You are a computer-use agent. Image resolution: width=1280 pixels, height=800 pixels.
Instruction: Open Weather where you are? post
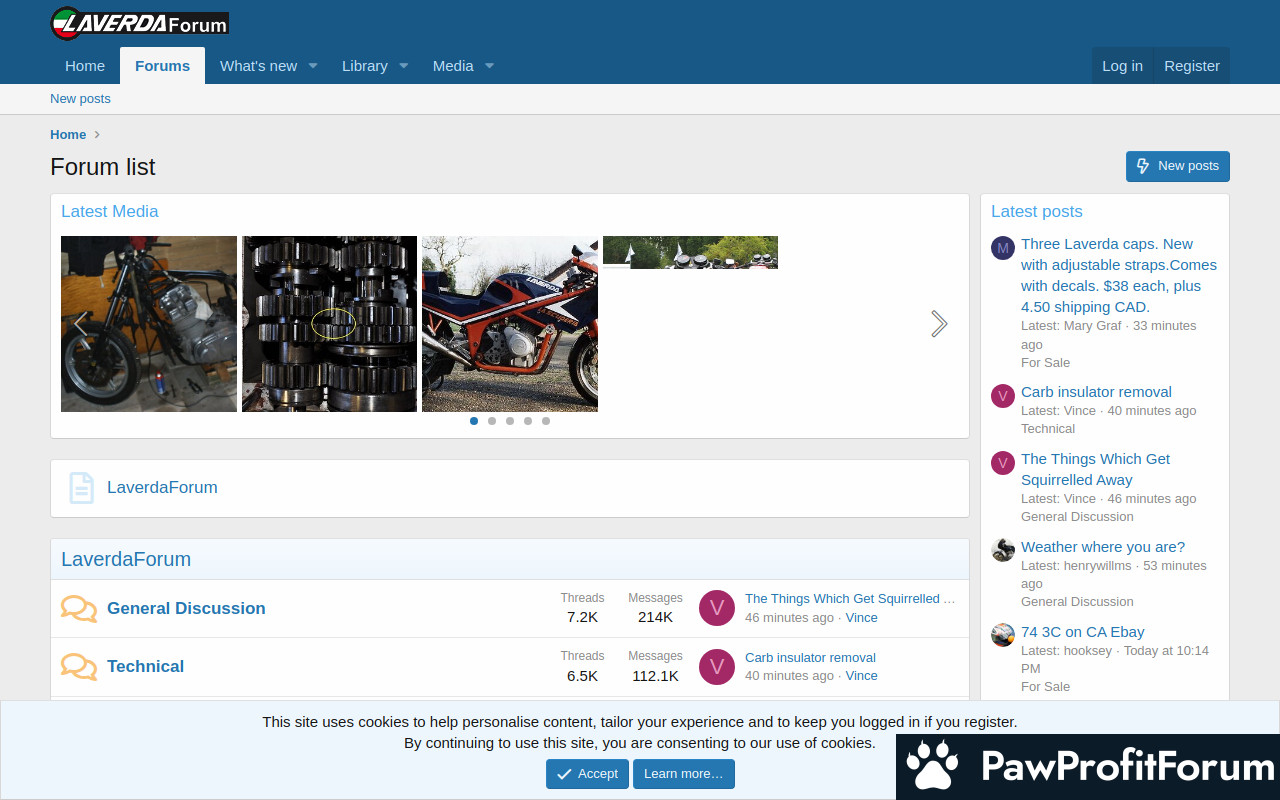[x=1103, y=547]
